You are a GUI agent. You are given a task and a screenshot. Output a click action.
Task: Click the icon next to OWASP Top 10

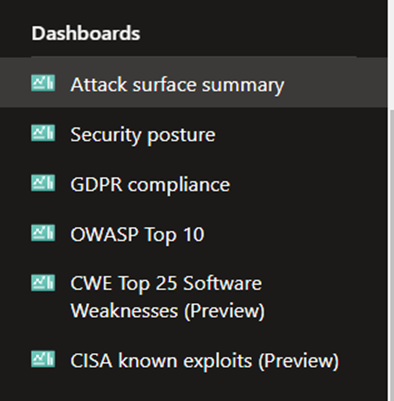point(43,233)
